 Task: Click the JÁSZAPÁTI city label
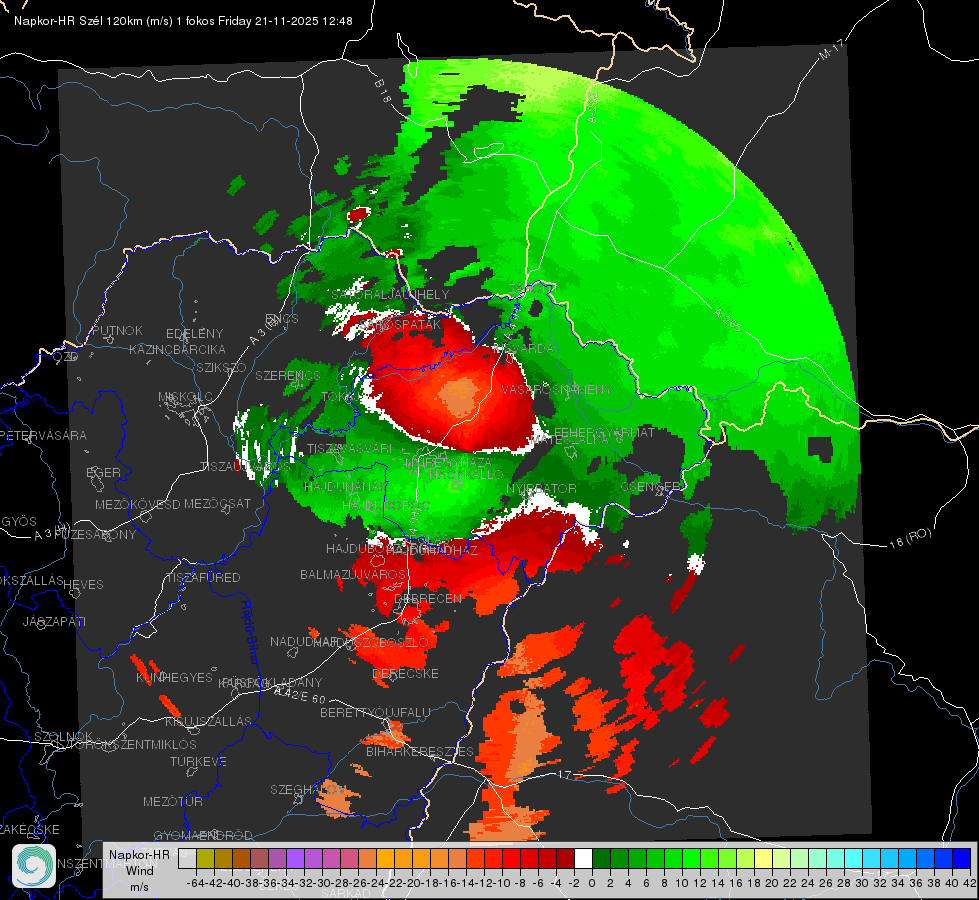[x=54, y=621]
